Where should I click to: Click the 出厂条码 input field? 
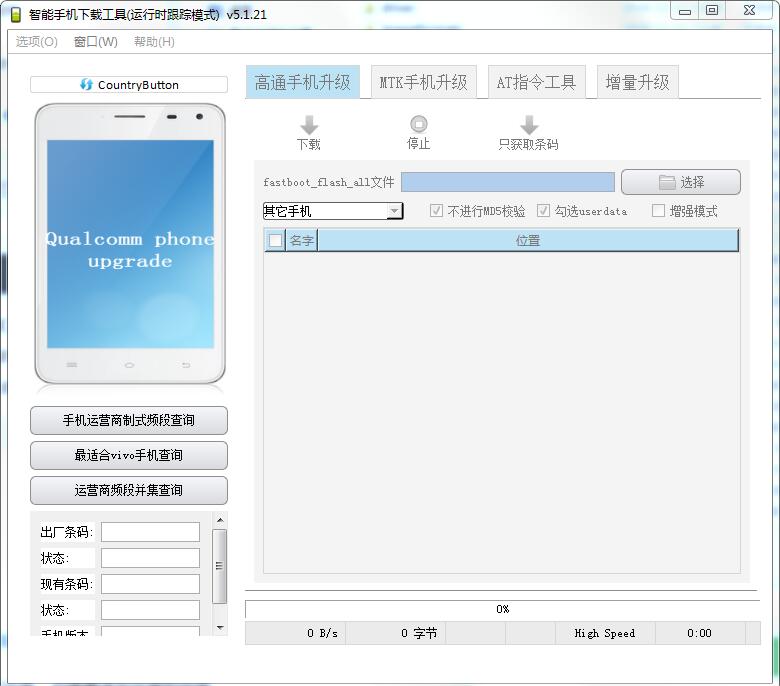coord(150,532)
